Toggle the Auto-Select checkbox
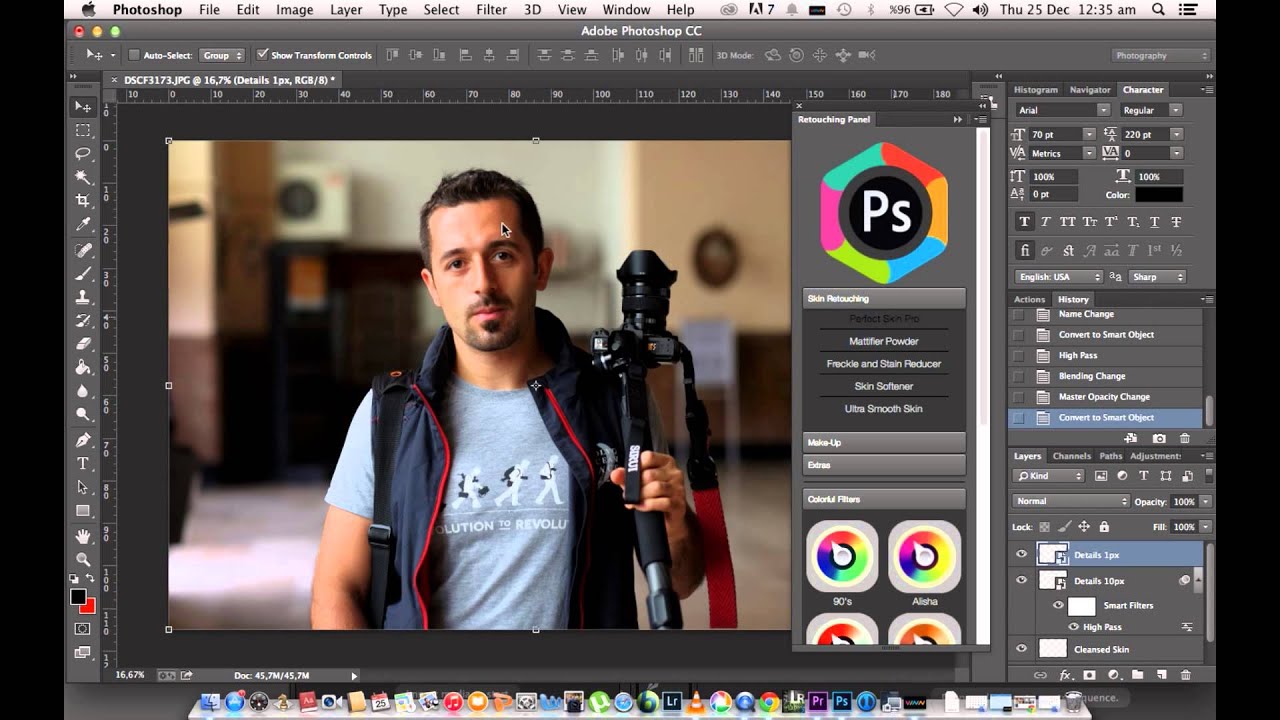 (134, 55)
